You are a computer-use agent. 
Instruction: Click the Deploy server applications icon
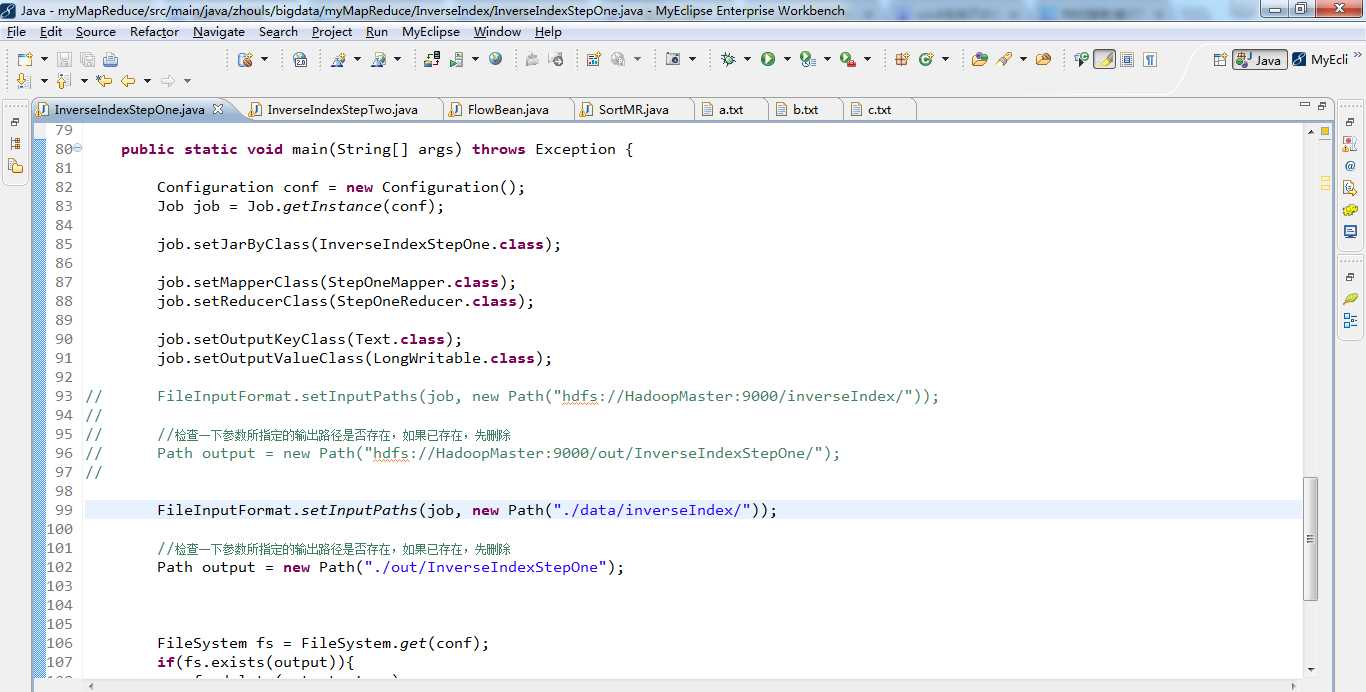[x=432, y=60]
